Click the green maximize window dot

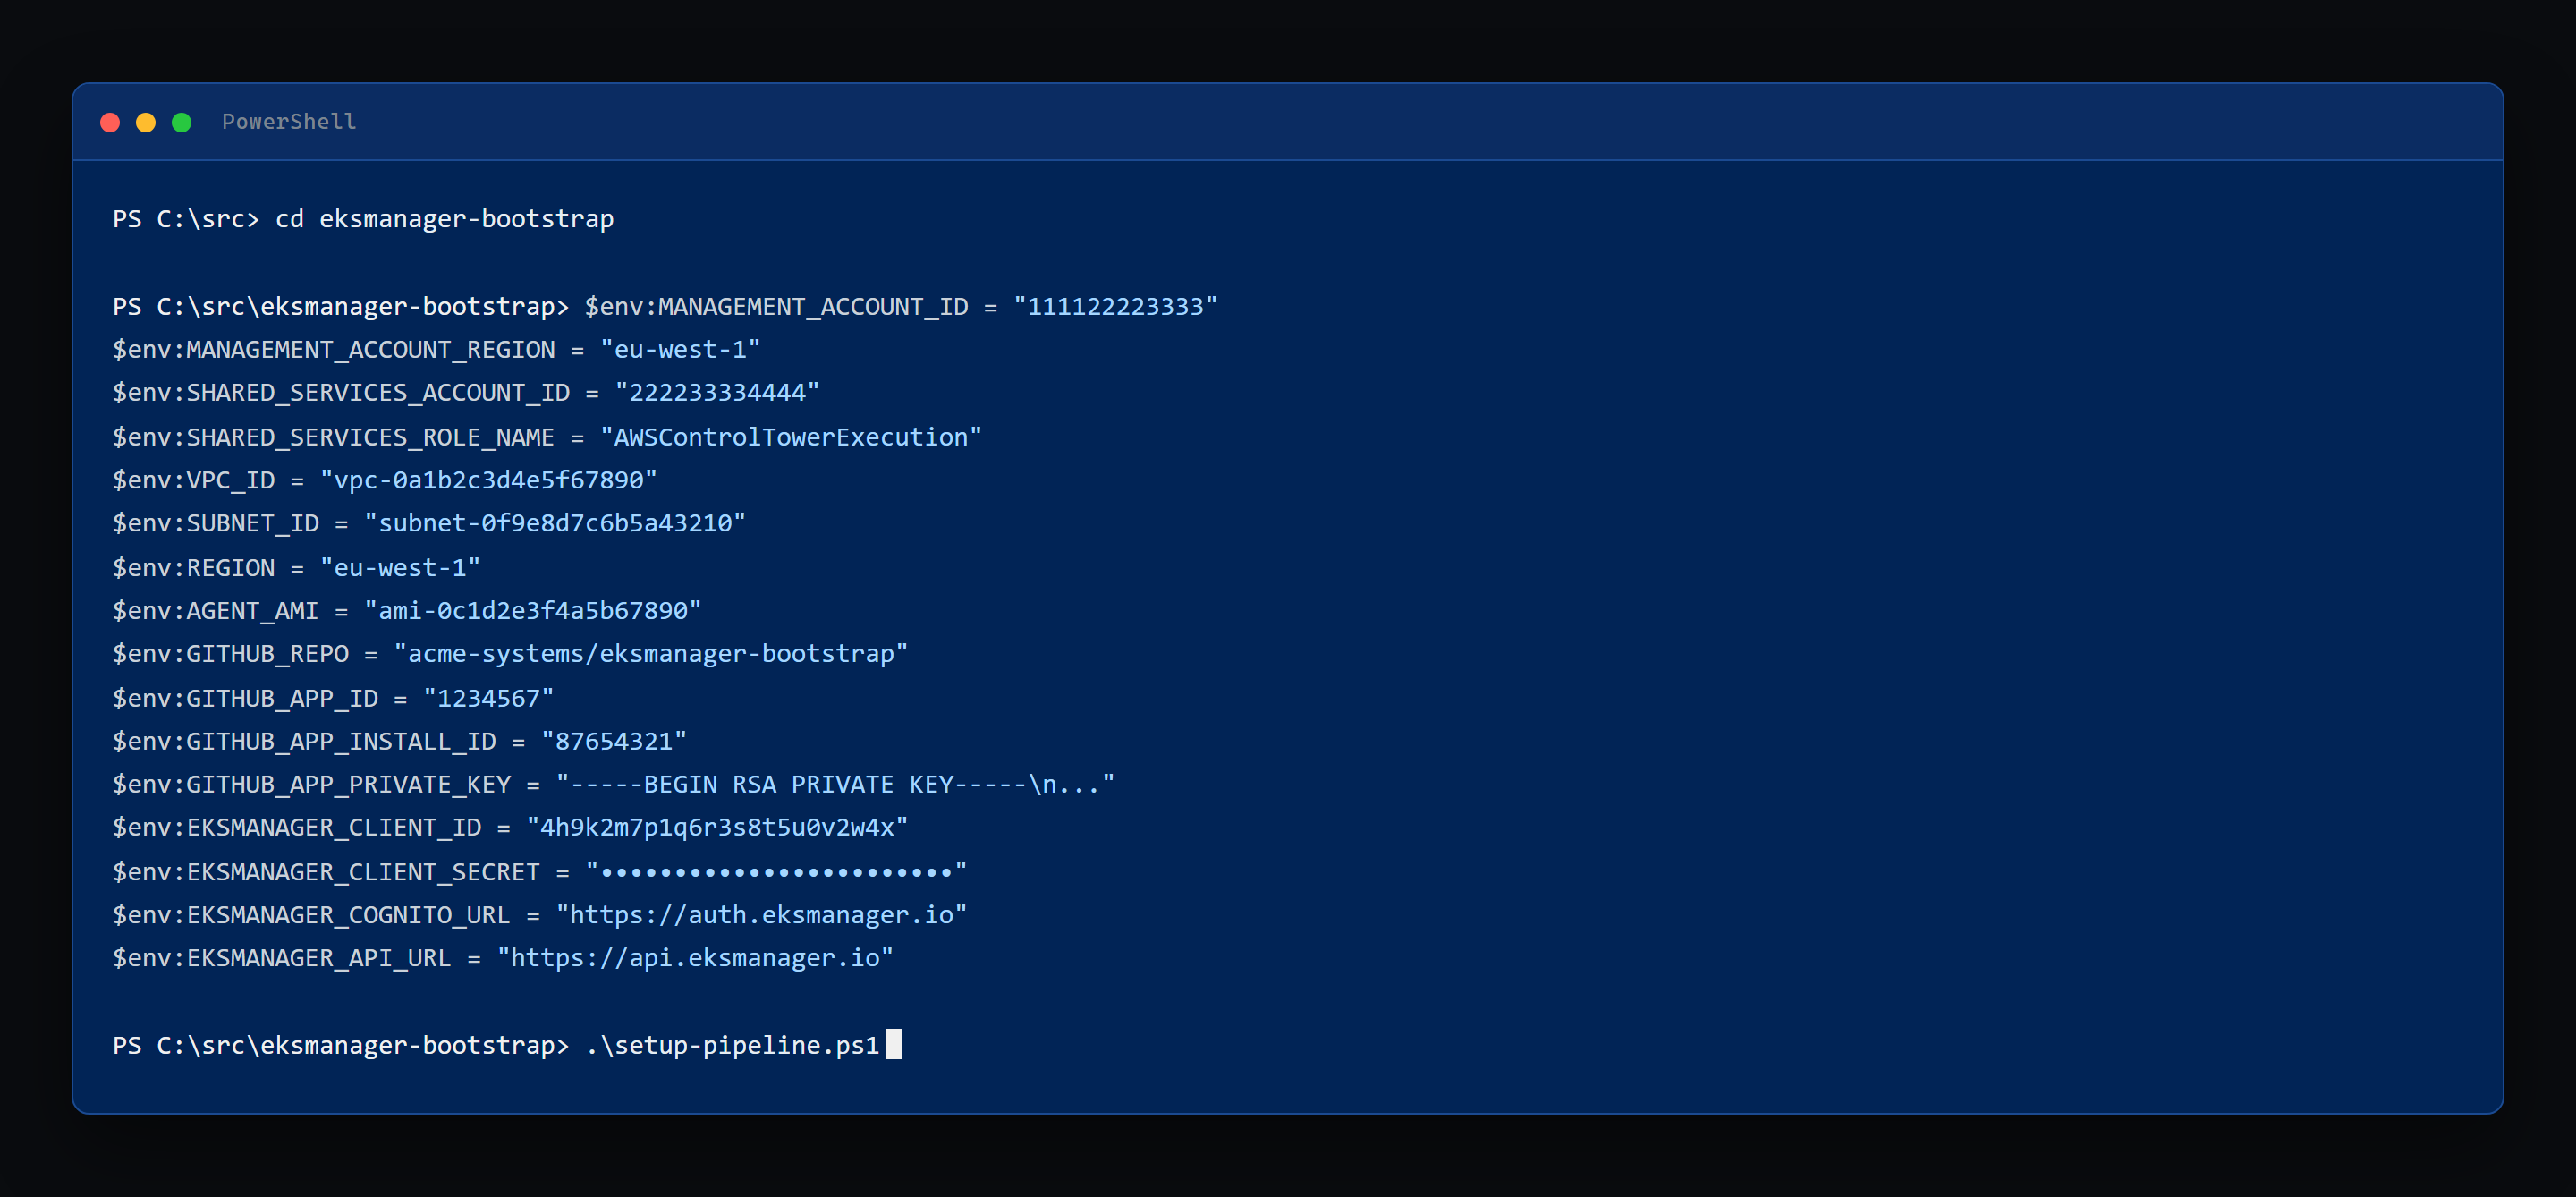point(182,122)
